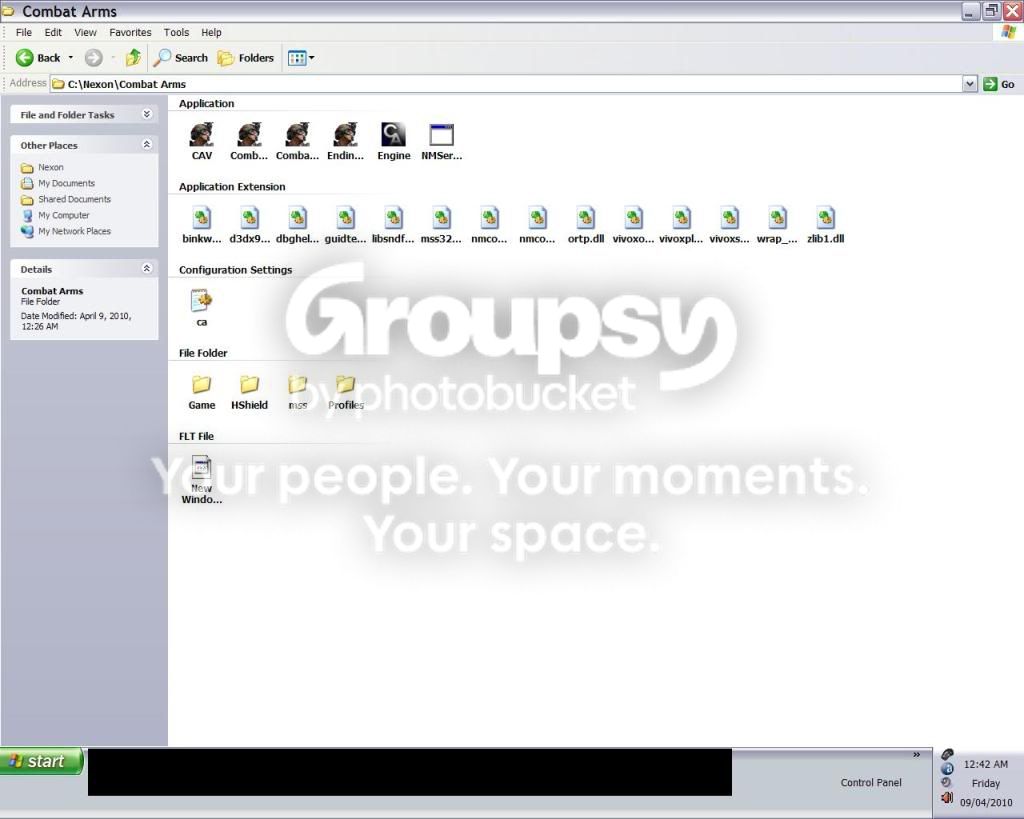Click the taskbar clock showing 12:42 AM
Image resolution: width=1024 pixels, height=819 pixels.
point(985,764)
